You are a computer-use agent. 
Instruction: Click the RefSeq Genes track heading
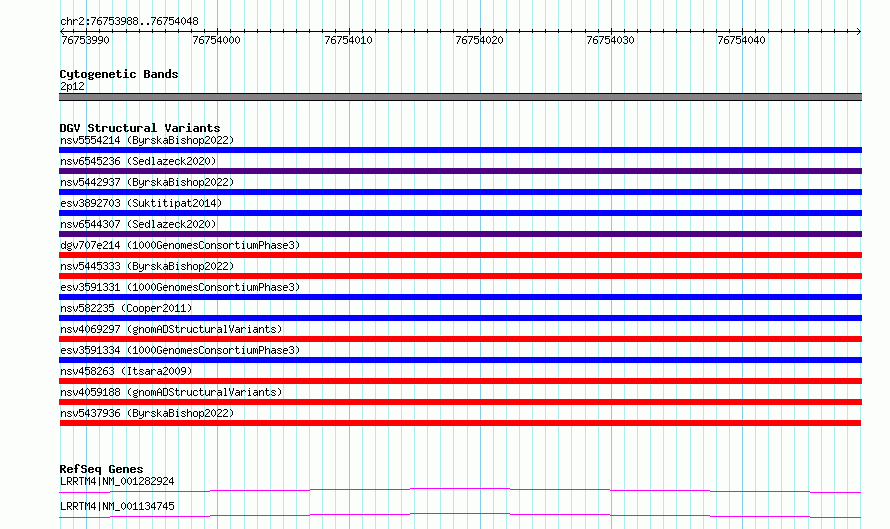click(x=101, y=469)
